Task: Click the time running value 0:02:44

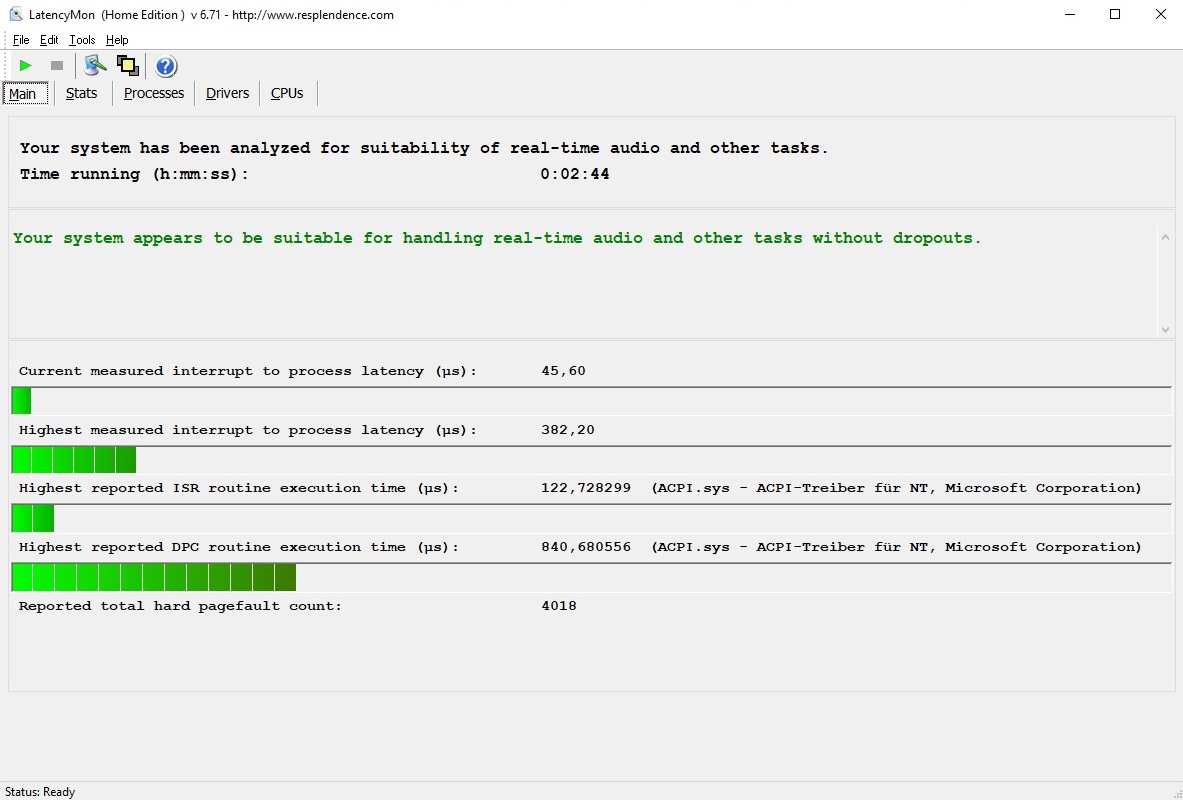Action: pyautogui.click(x=575, y=174)
